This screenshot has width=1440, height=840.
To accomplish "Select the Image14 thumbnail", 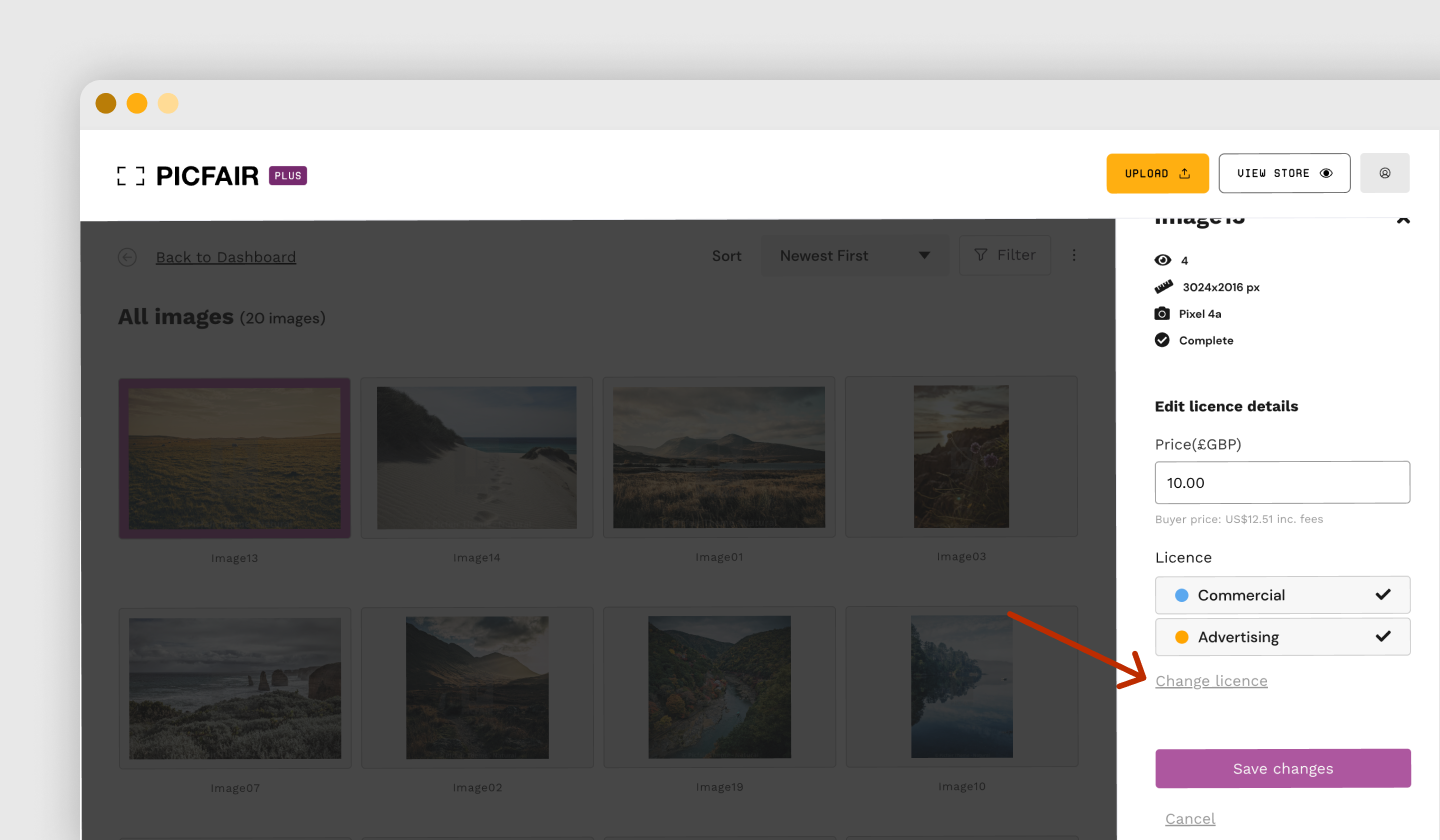I will tap(476, 458).
